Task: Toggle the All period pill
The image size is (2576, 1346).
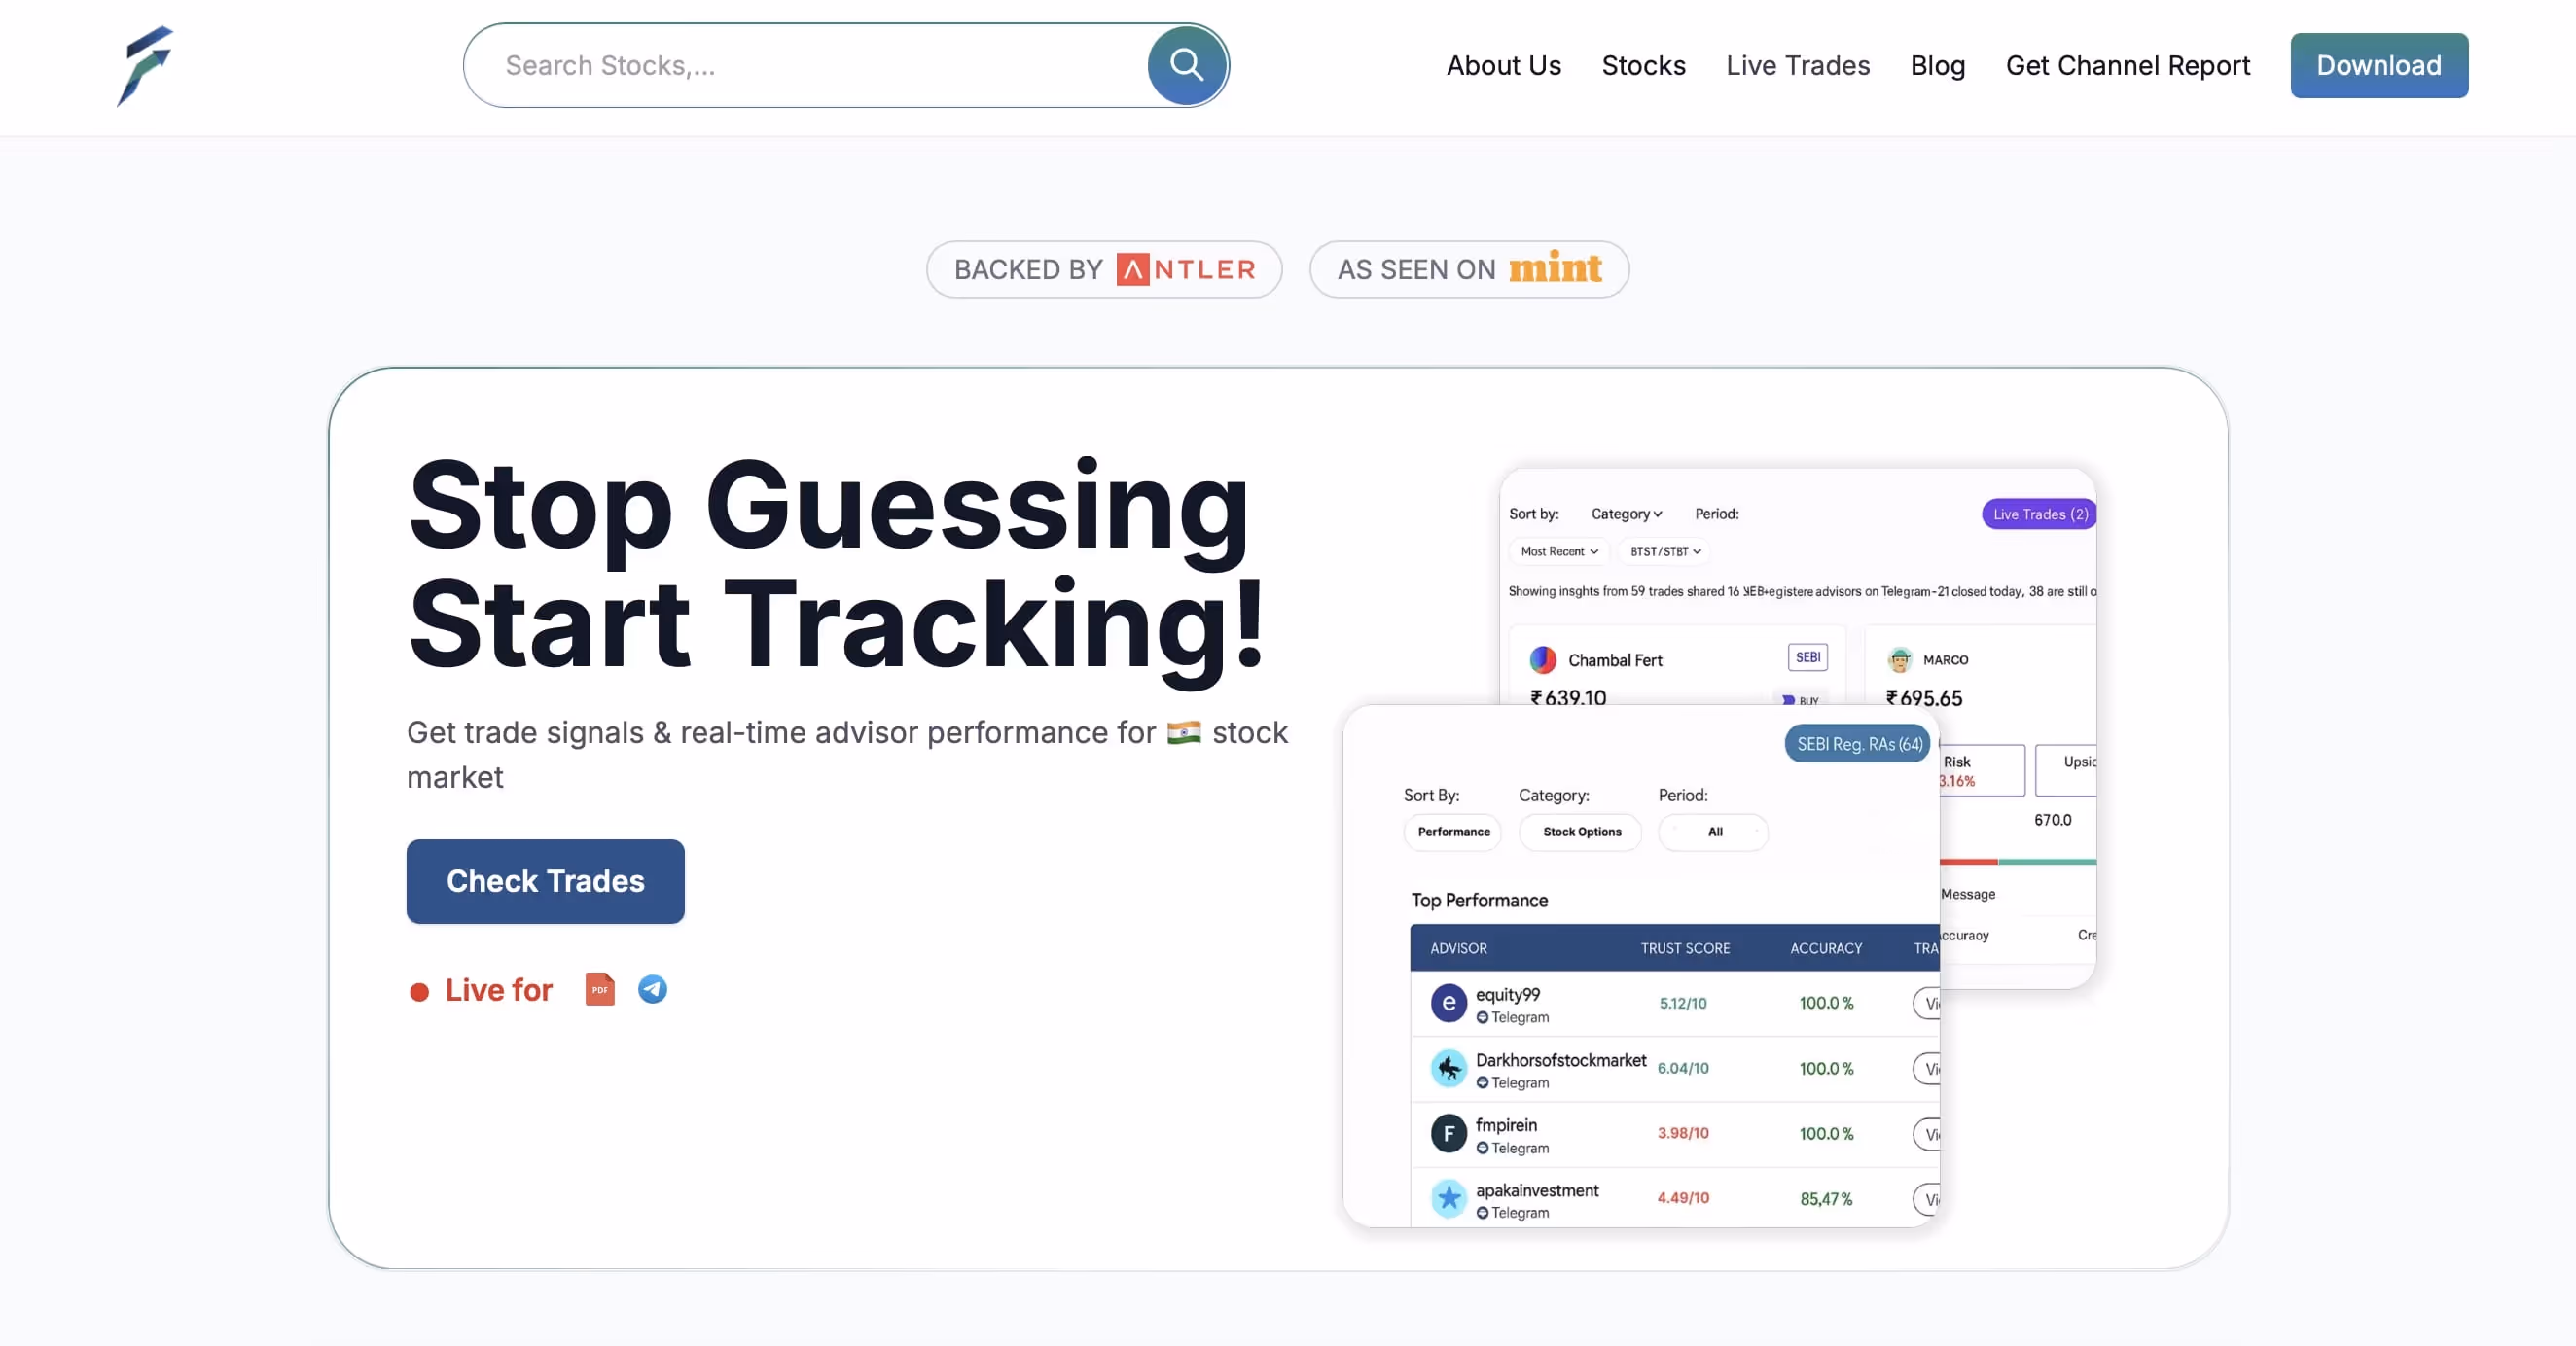Action: (1714, 832)
